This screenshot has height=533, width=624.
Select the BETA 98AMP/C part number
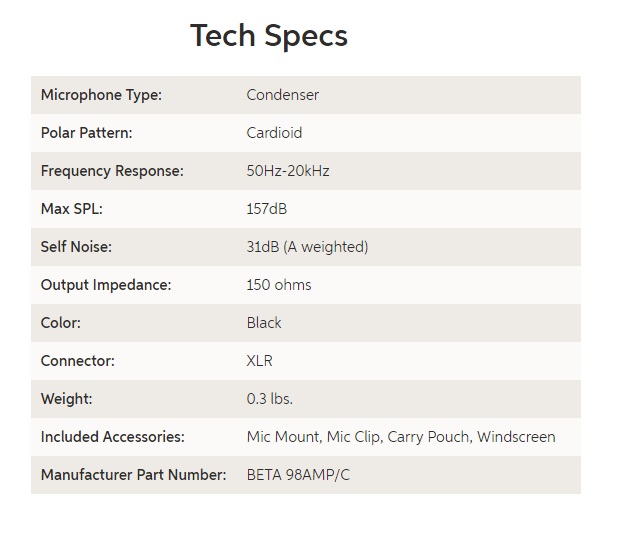pyautogui.click(x=298, y=475)
